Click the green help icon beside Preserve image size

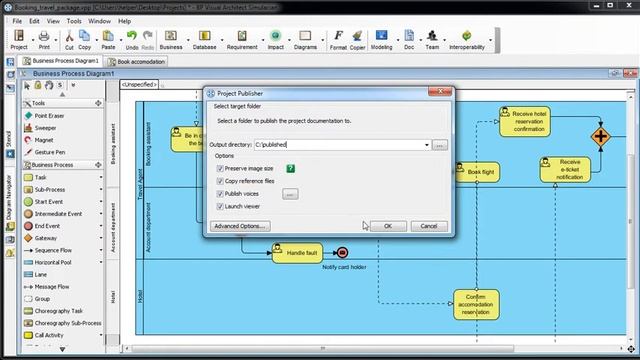tap(290, 169)
